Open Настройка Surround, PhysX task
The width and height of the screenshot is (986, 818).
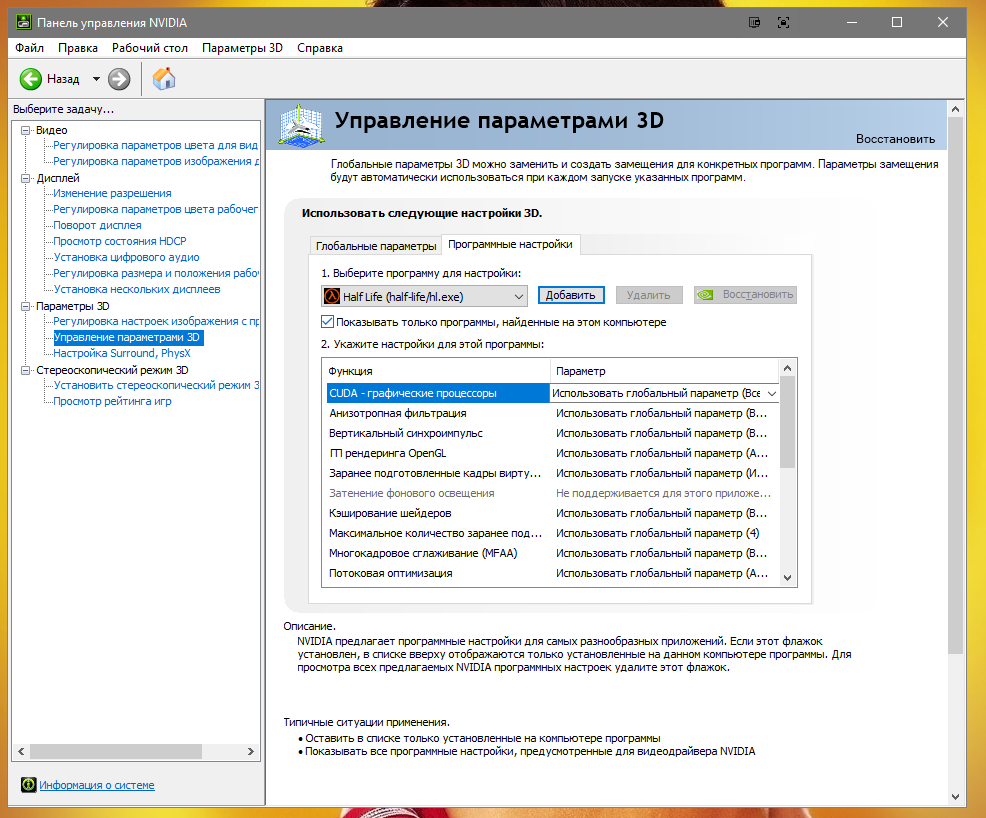(x=122, y=353)
